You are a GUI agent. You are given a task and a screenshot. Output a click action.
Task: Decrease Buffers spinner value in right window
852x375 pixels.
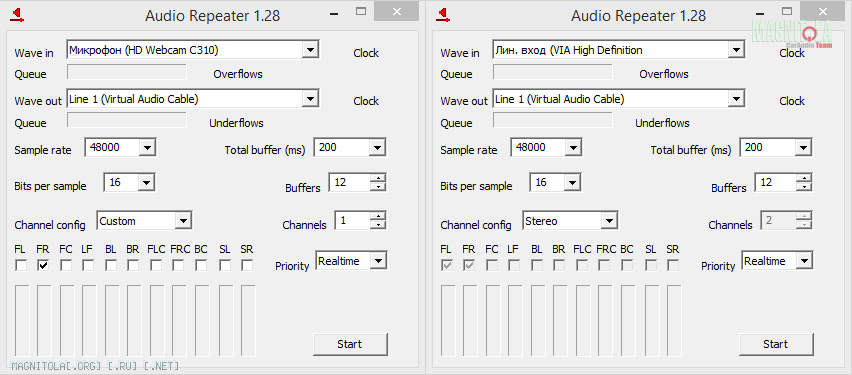[803, 186]
